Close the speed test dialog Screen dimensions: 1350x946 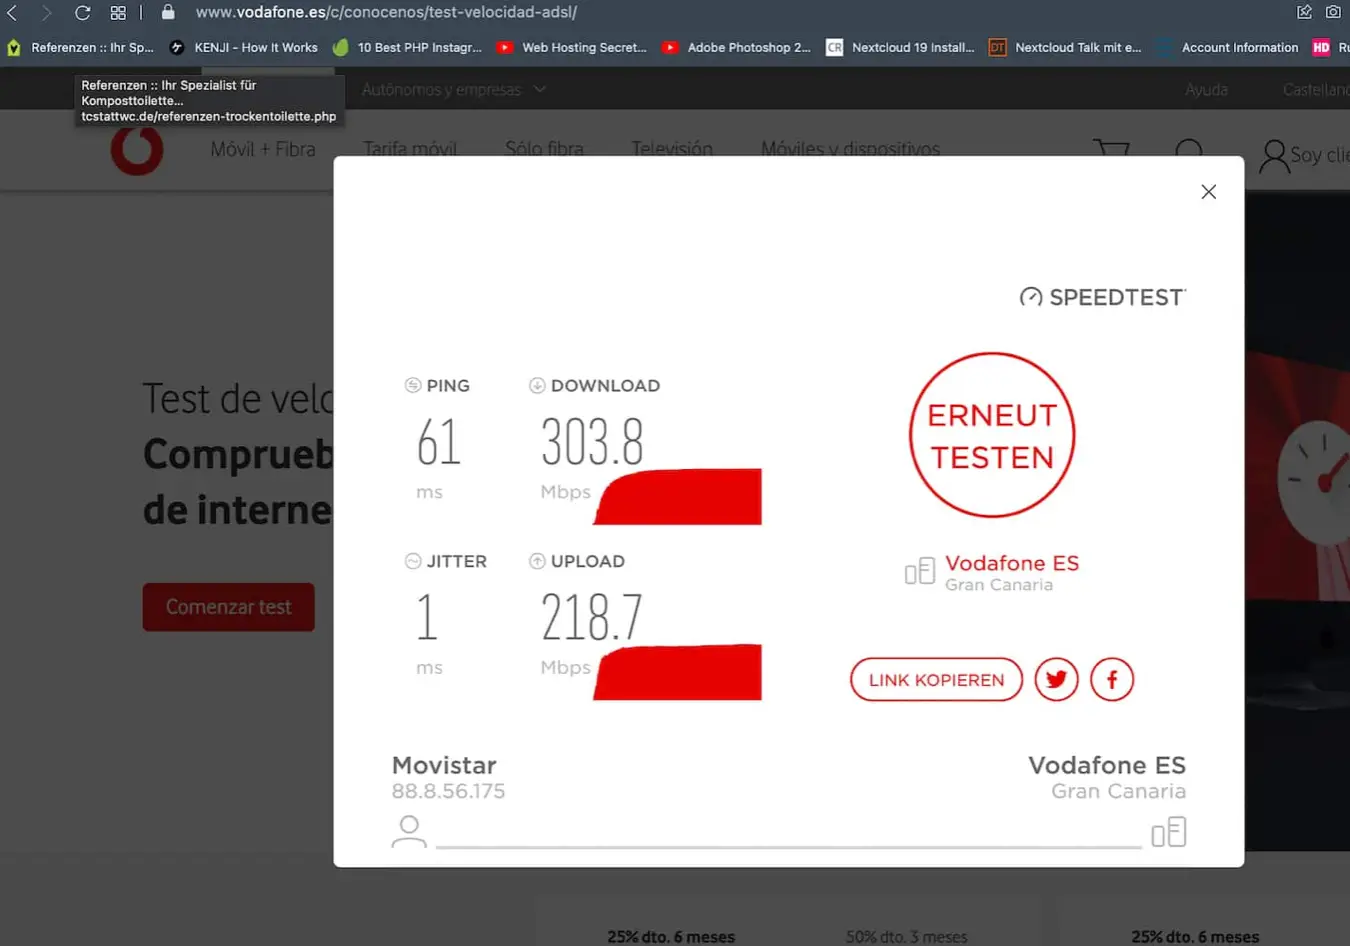coord(1208,192)
